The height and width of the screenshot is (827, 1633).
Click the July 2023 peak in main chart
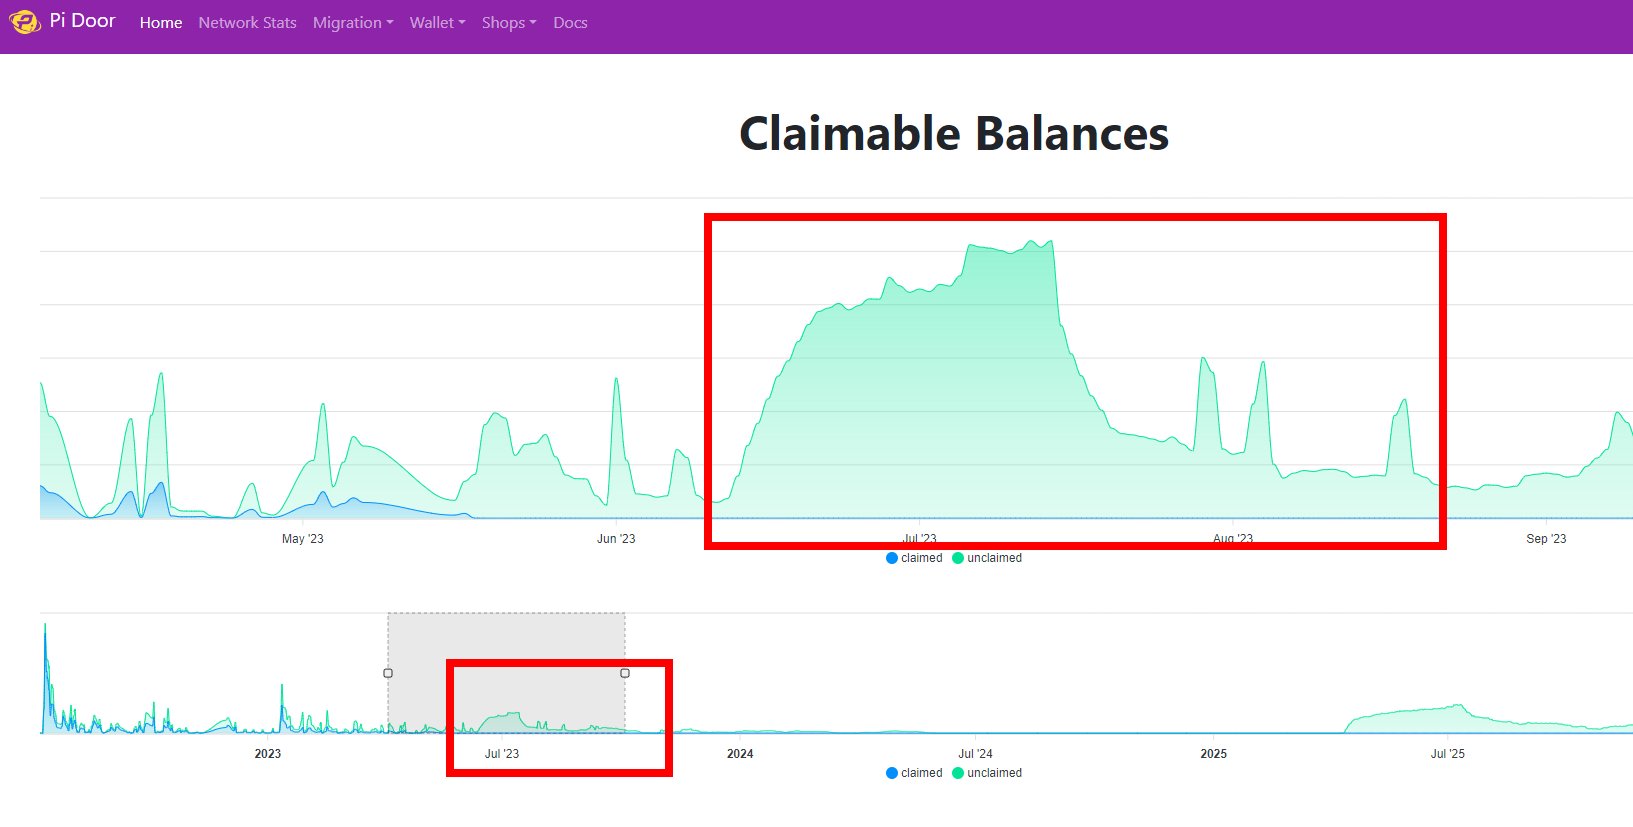click(1010, 248)
